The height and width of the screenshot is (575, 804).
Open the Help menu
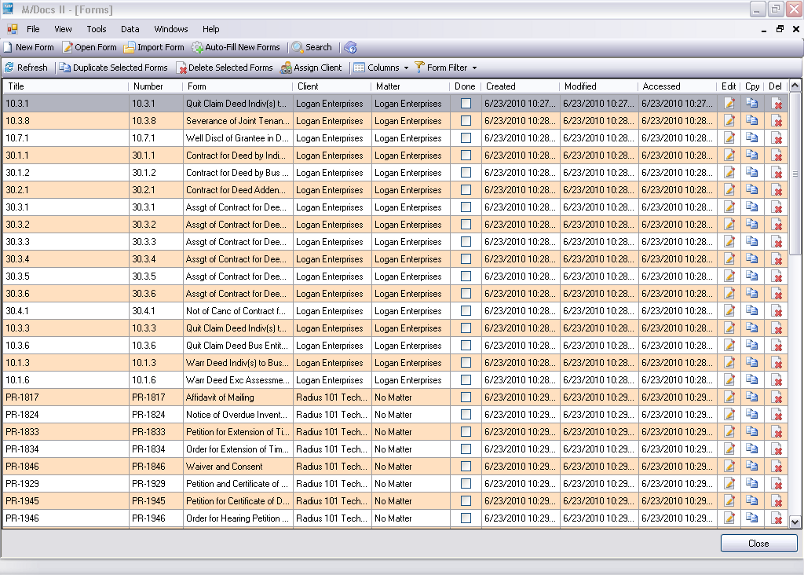(210, 29)
